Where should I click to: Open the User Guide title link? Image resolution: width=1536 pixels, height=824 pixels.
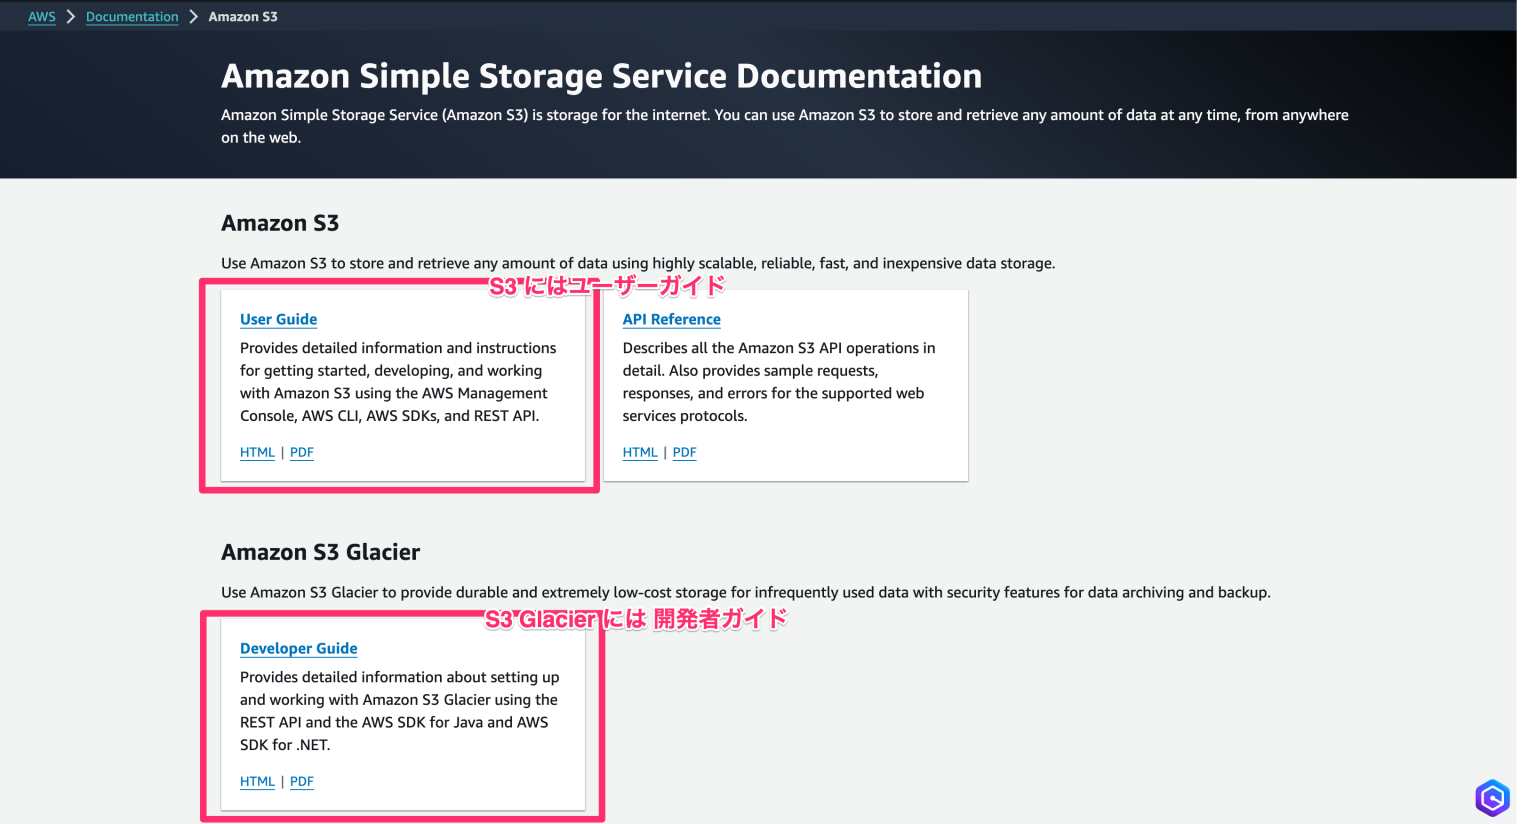(x=278, y=319)
